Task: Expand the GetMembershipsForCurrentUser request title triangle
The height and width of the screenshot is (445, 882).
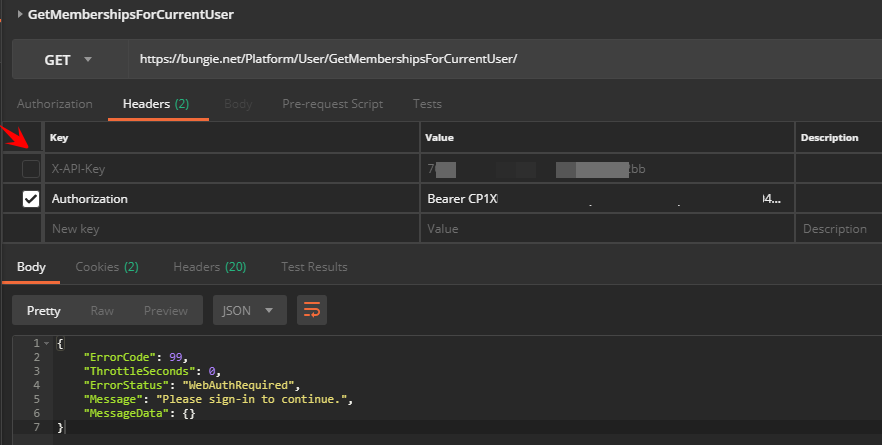Action: click(20, 14)
